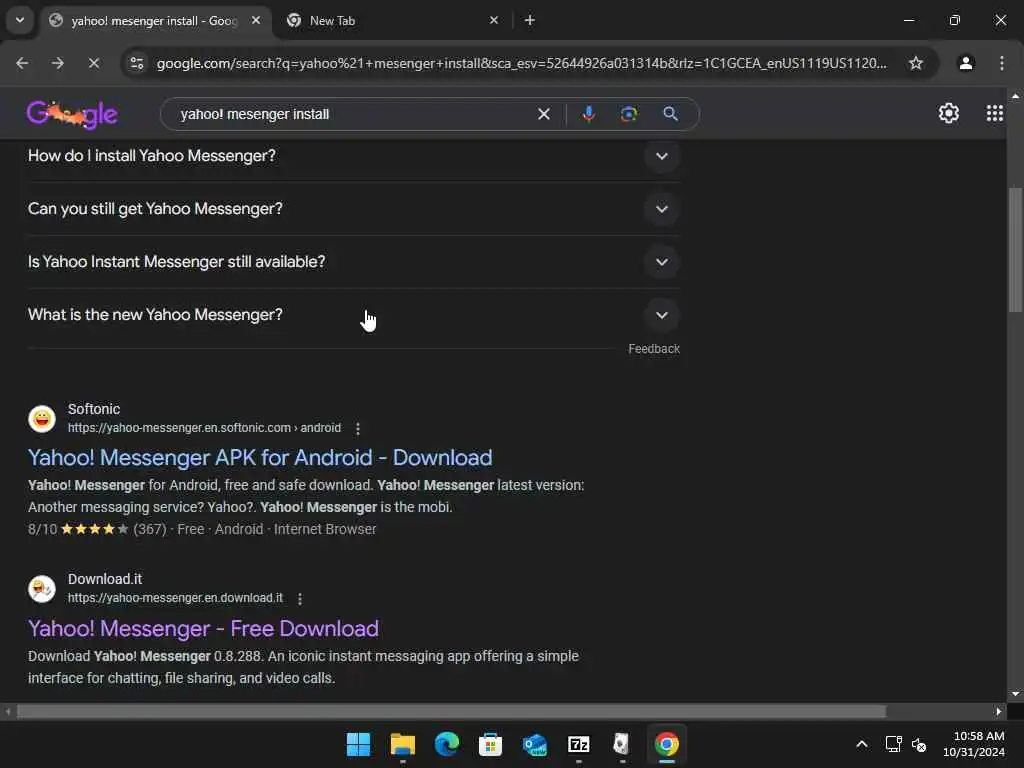Open muted volume icon in tray
The image size is (1024, 768).
click(x=919, y=744)
